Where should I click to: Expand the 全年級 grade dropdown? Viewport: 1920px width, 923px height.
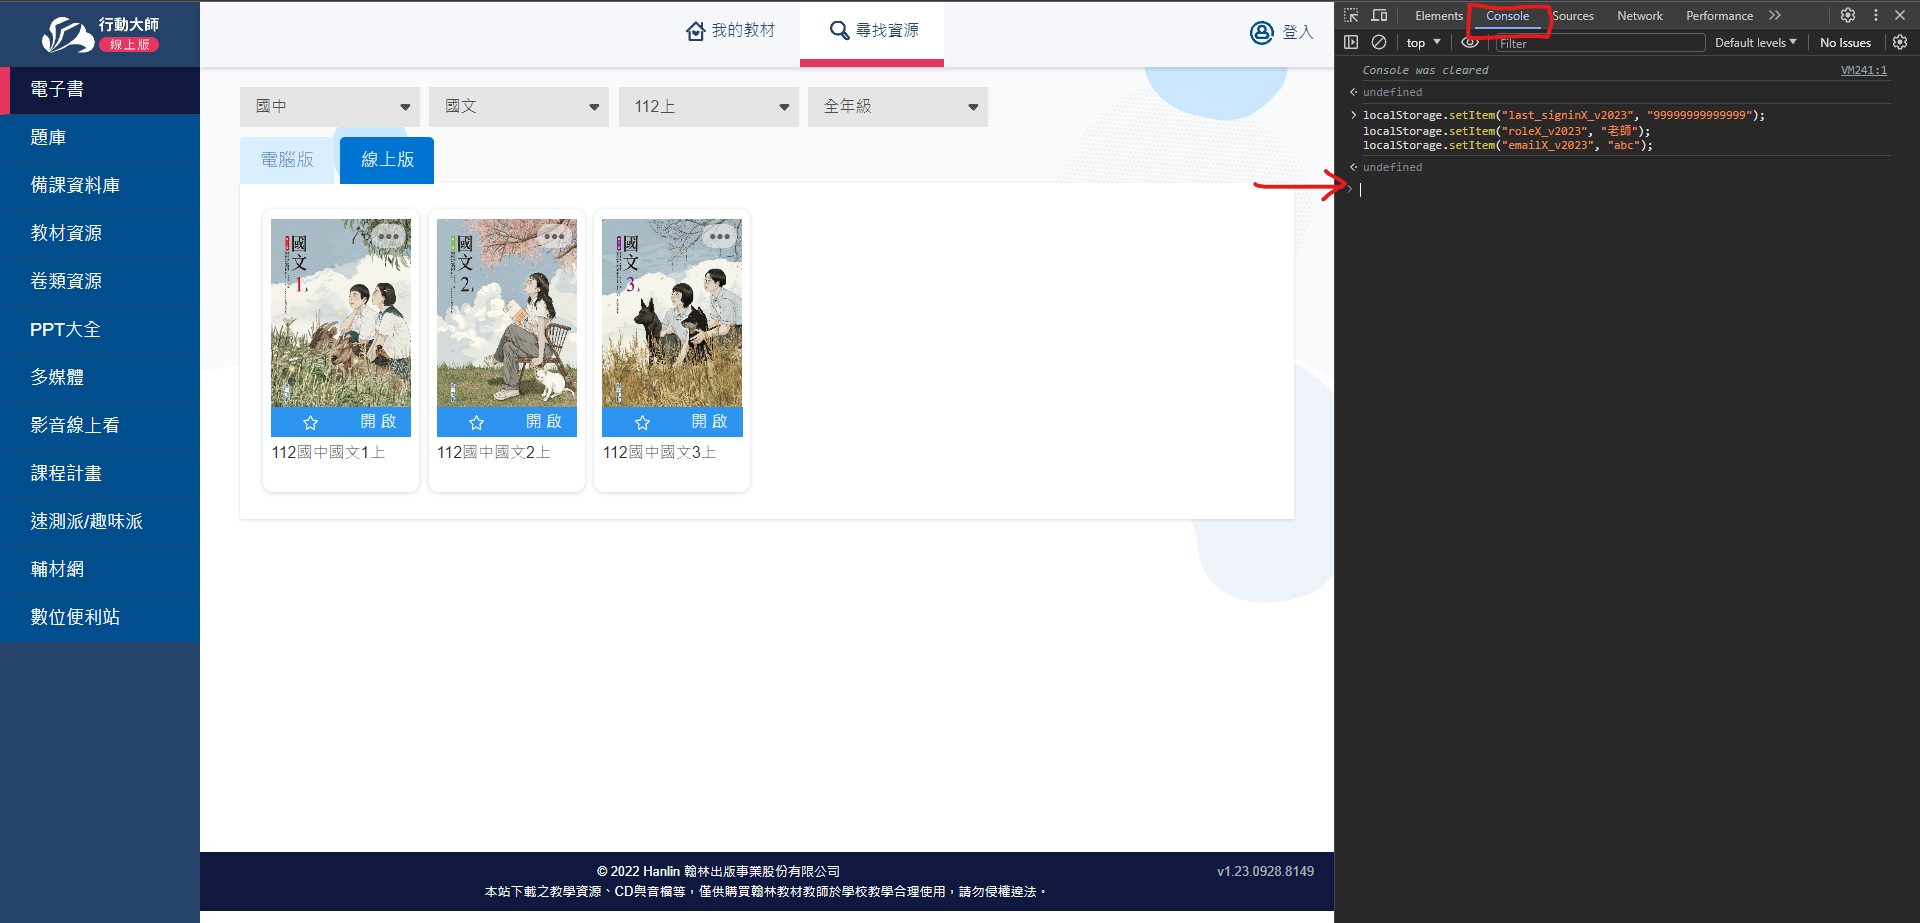coord(898,106)
